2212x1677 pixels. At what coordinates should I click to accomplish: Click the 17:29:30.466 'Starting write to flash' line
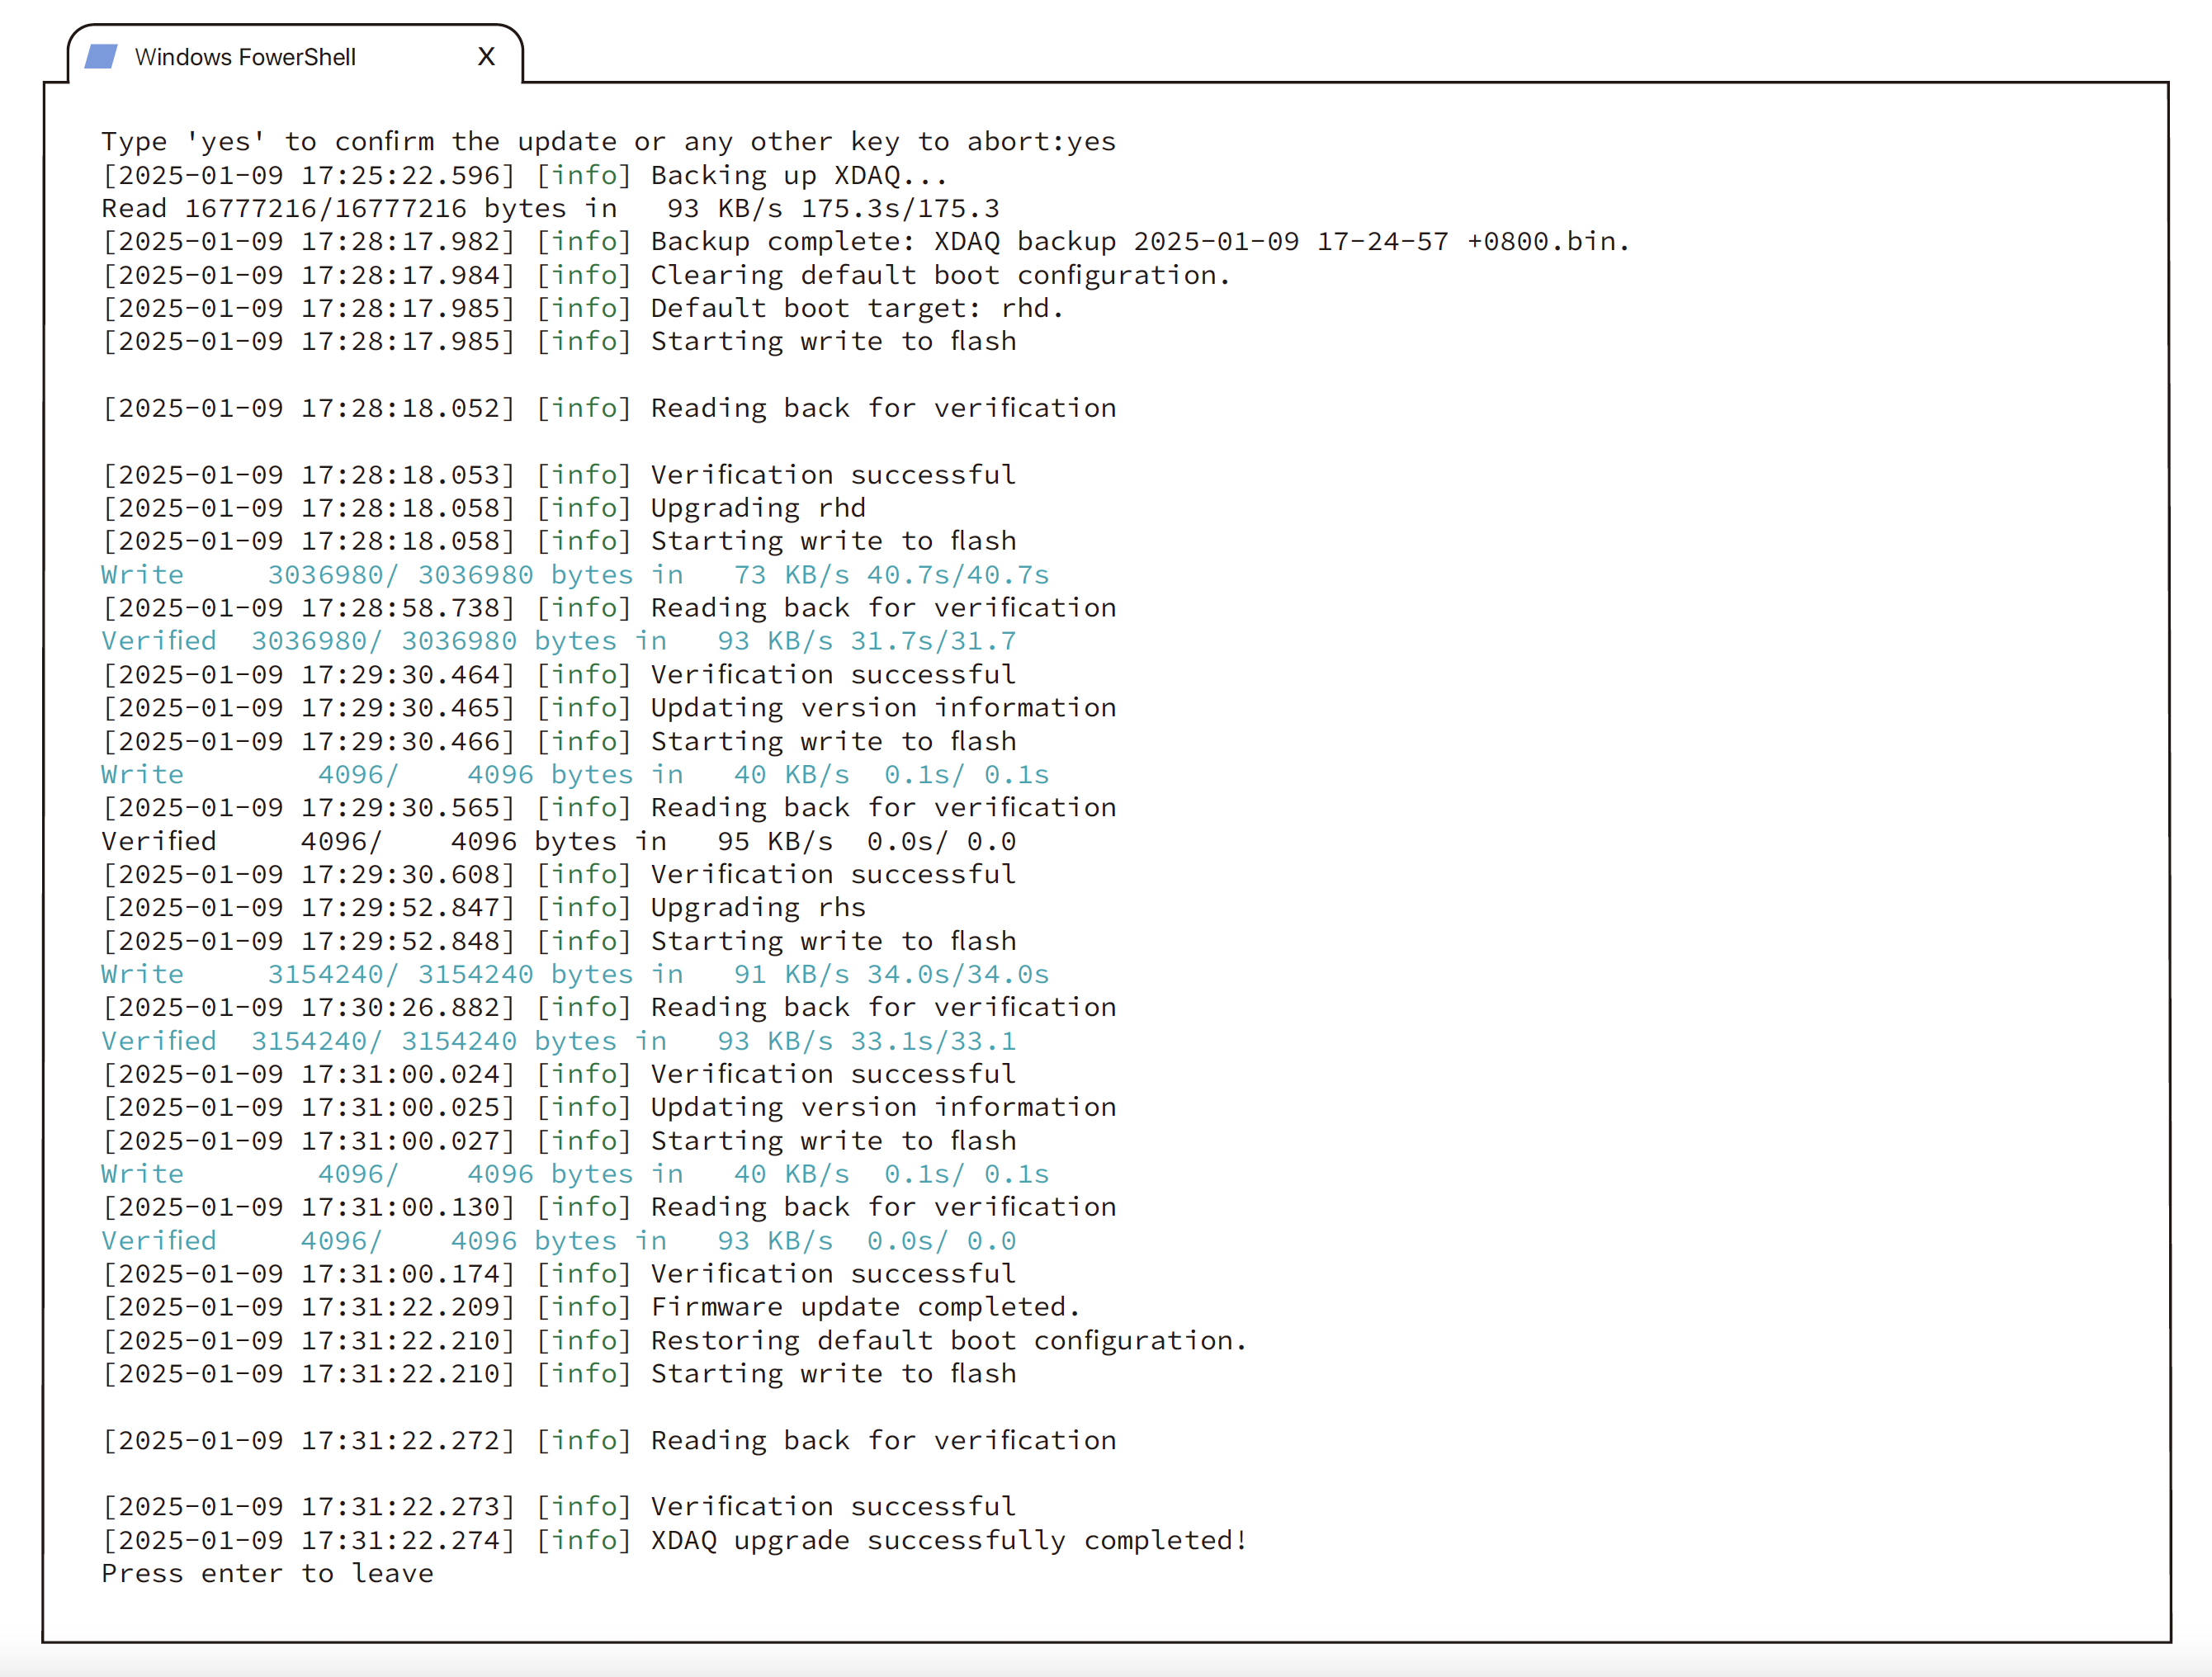tap(558, 741)
